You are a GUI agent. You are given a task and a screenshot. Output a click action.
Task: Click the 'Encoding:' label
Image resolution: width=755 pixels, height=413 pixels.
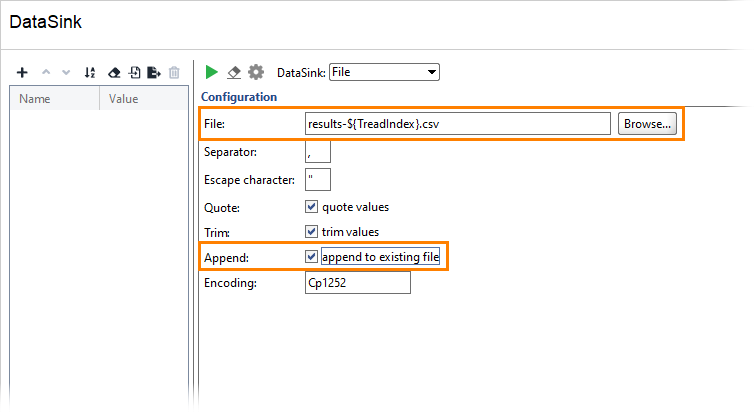230,283
